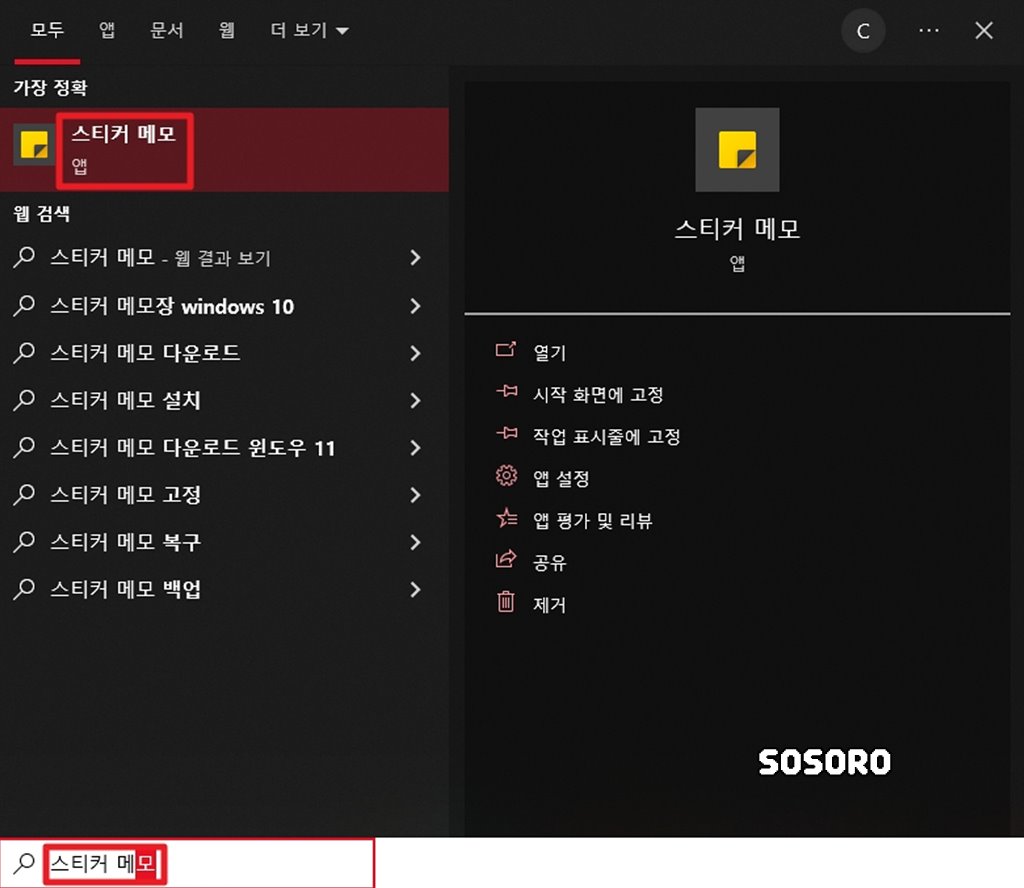Screen dimensions: 1024x888
Task: Open the three-dot options menu
Action: (x=929, y=31)
